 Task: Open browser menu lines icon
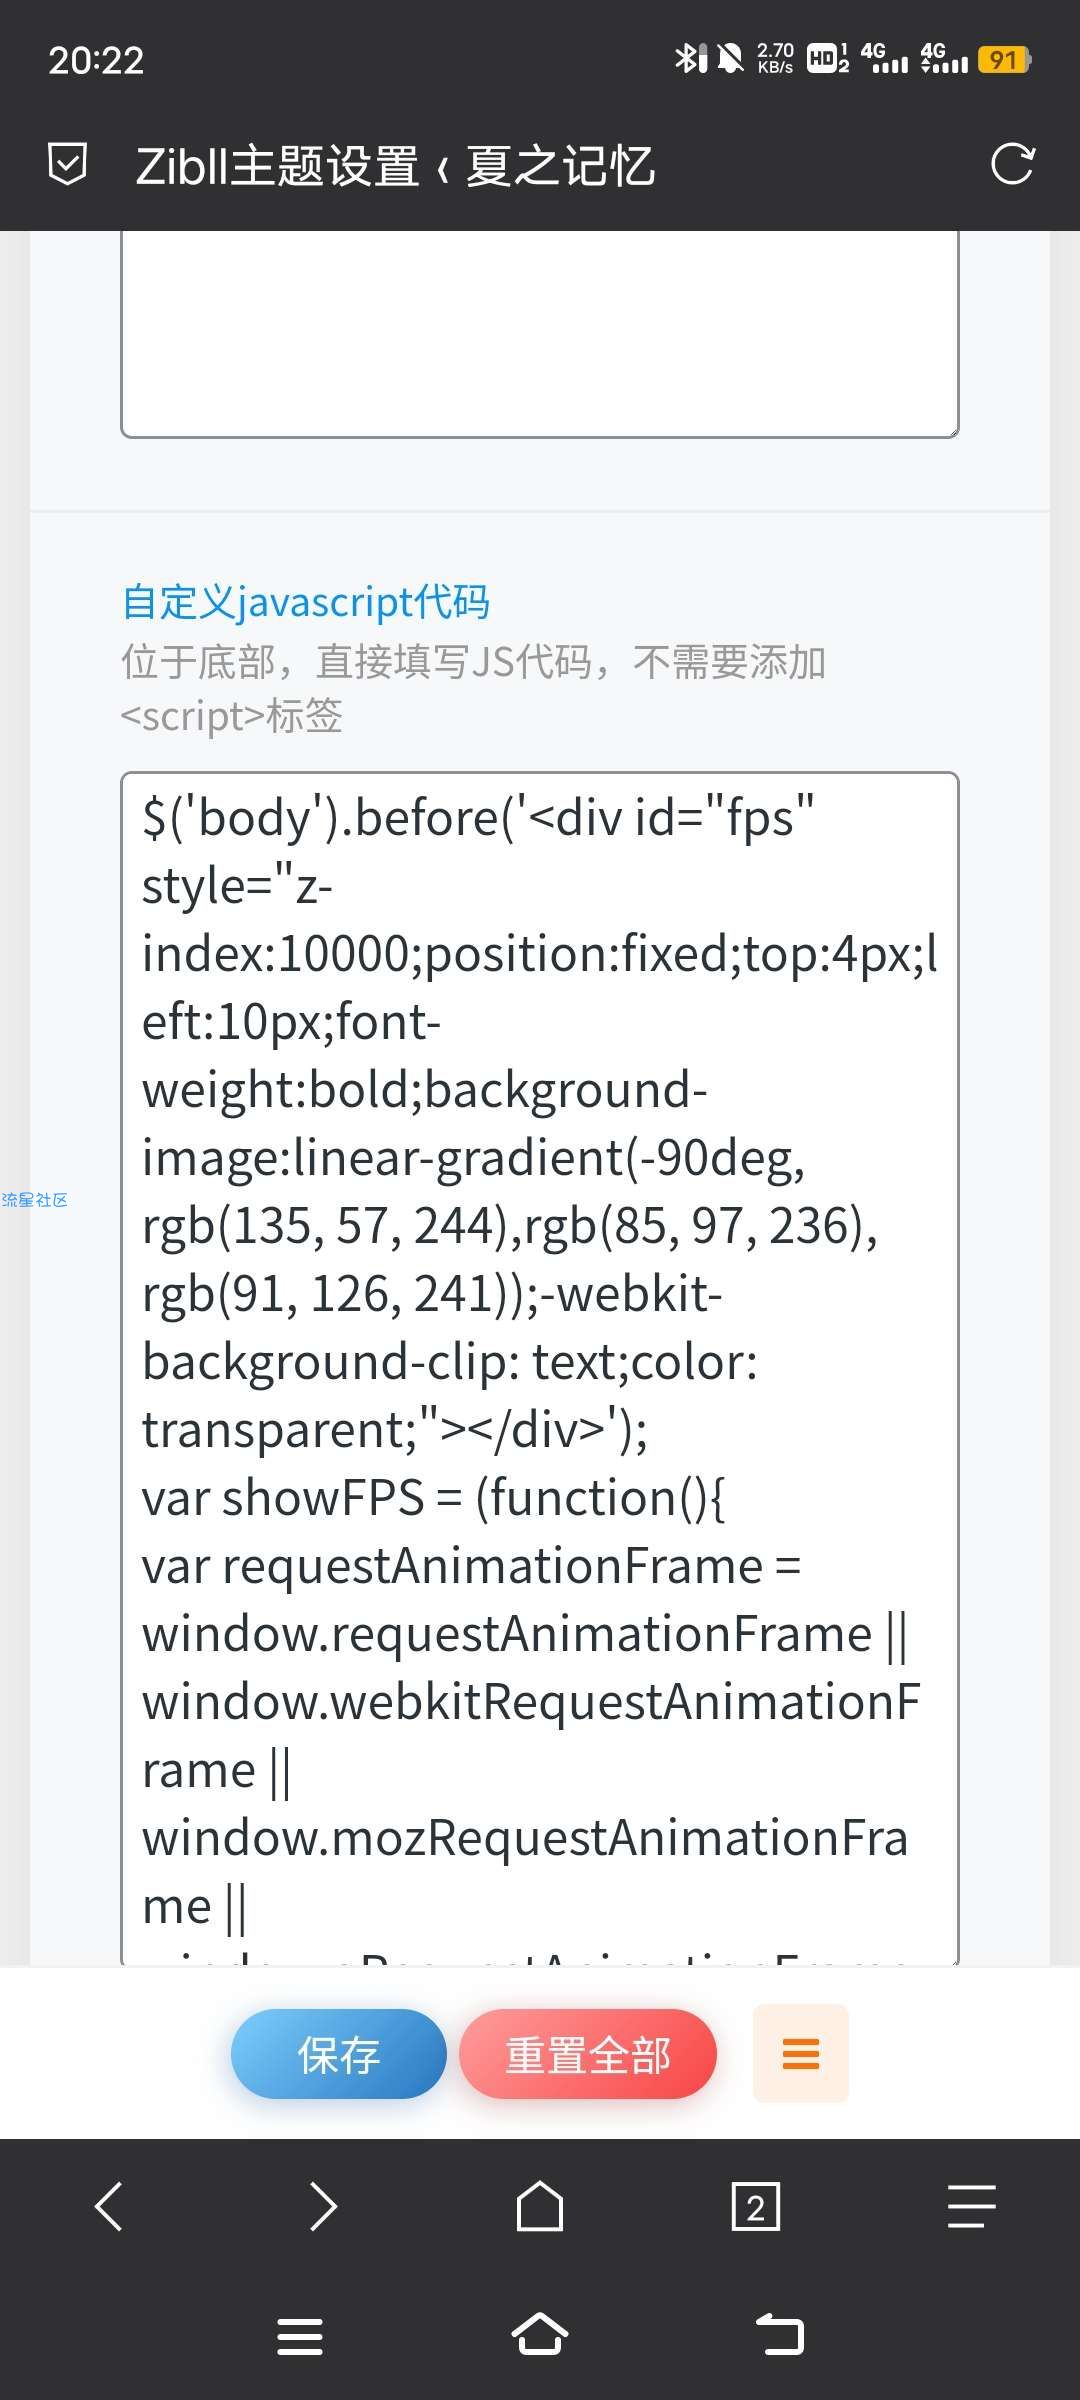click(971, 2206)
